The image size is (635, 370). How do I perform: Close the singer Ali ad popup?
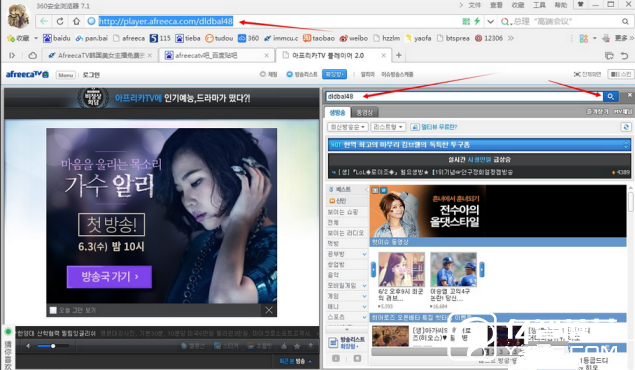(269, 310)
